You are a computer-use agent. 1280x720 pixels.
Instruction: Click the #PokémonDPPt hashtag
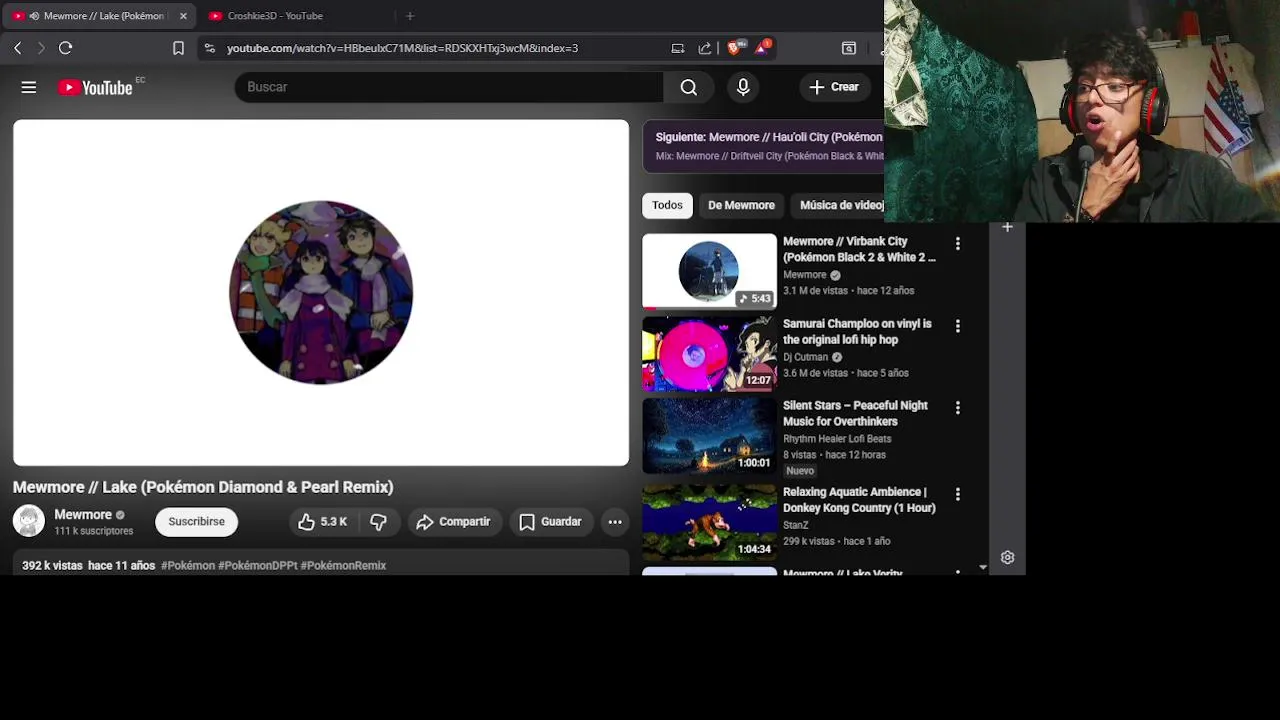click(x=258, y=566)
